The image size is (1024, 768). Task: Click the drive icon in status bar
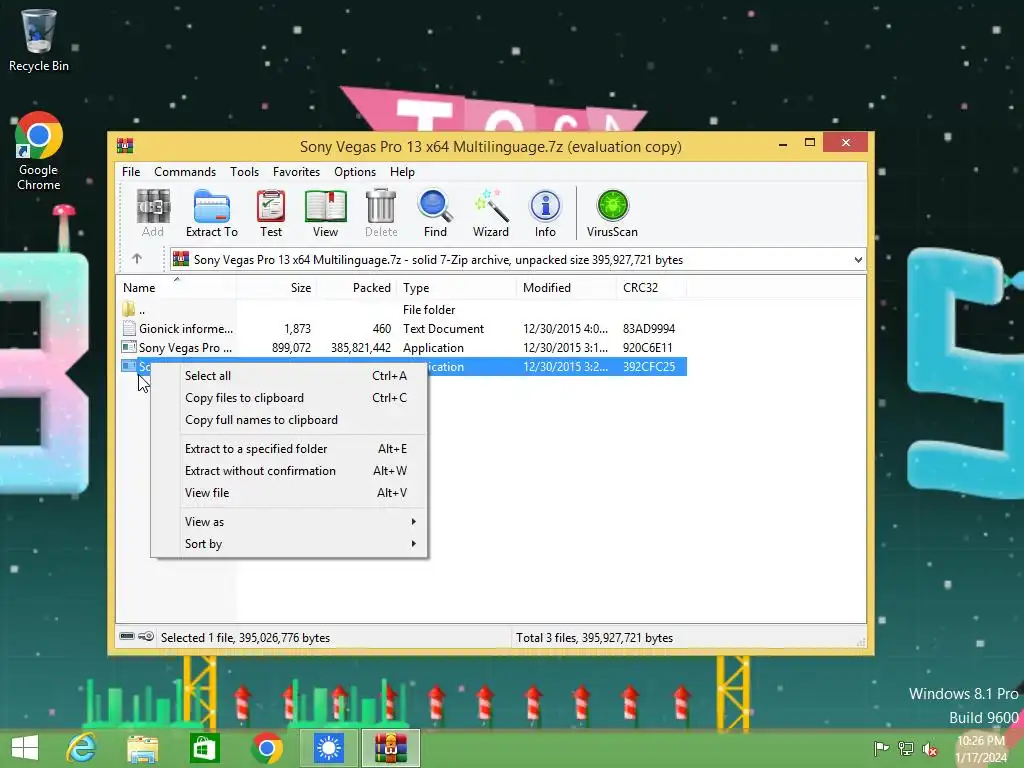(x=127, y=637)
